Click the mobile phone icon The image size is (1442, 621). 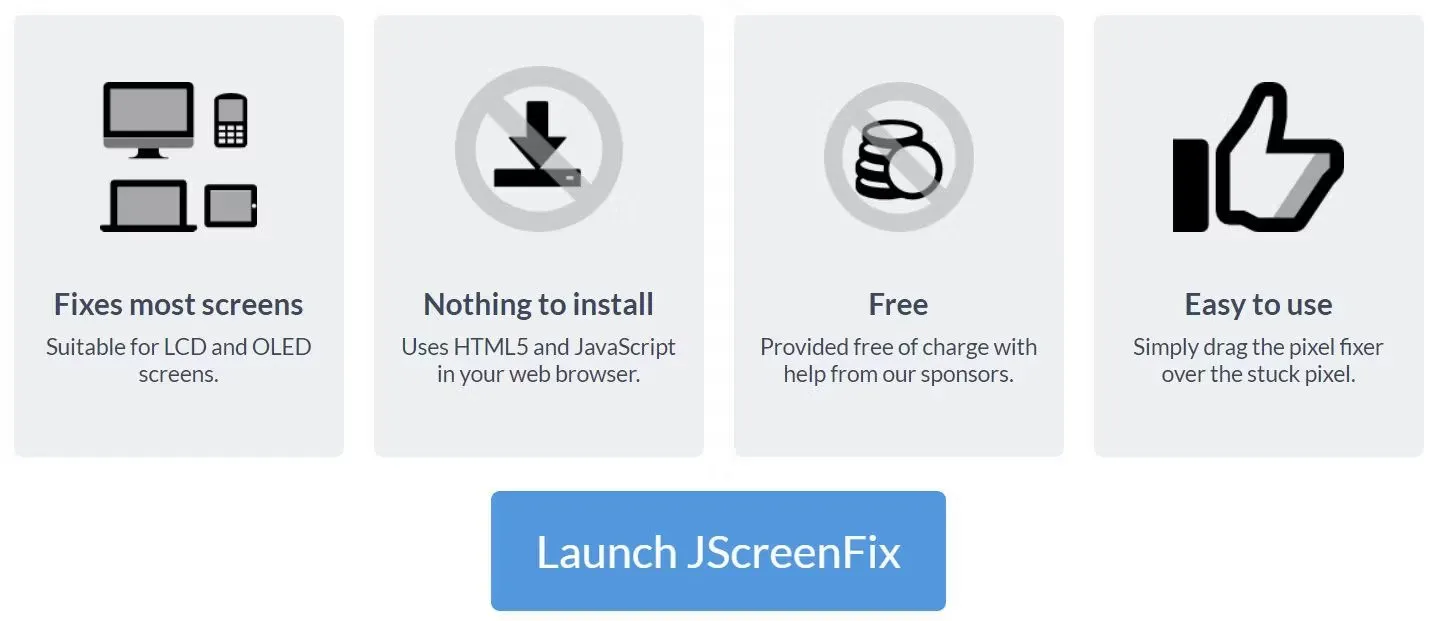coord(231,121)
